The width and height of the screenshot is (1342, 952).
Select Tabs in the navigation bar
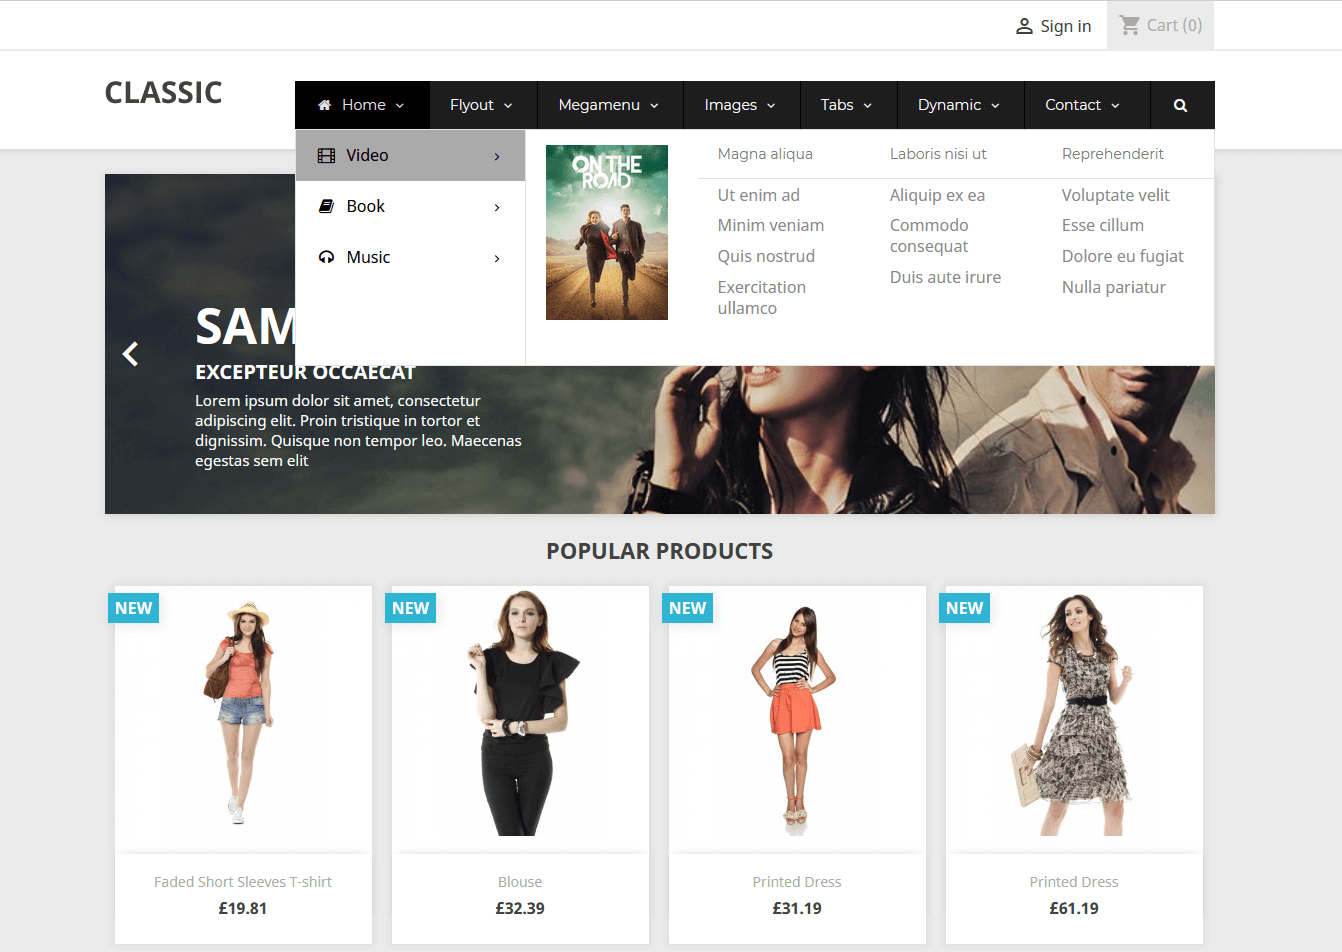pos(837,105)
